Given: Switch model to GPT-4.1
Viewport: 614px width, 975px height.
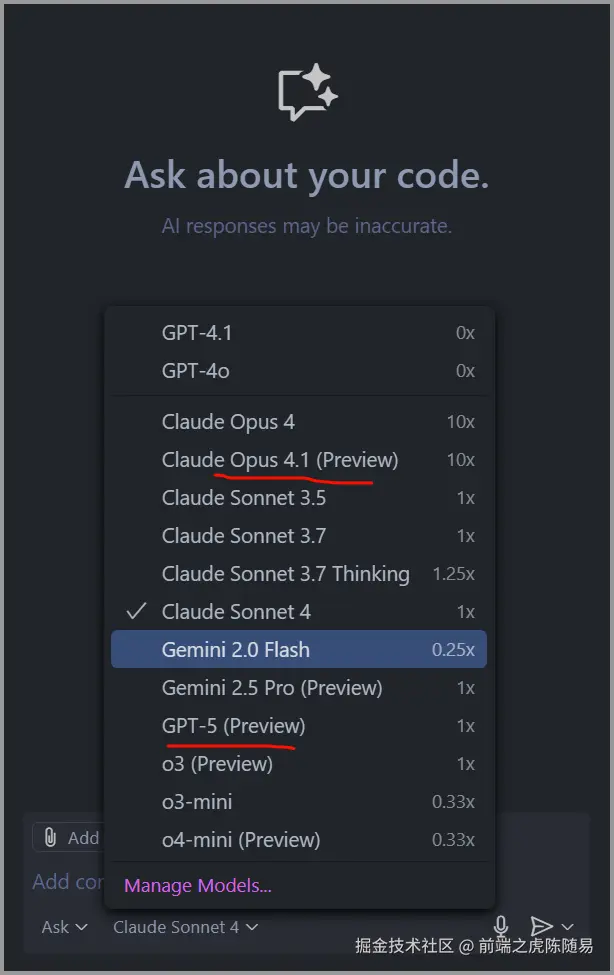Looking at the screenshot, I should point(197,333).
